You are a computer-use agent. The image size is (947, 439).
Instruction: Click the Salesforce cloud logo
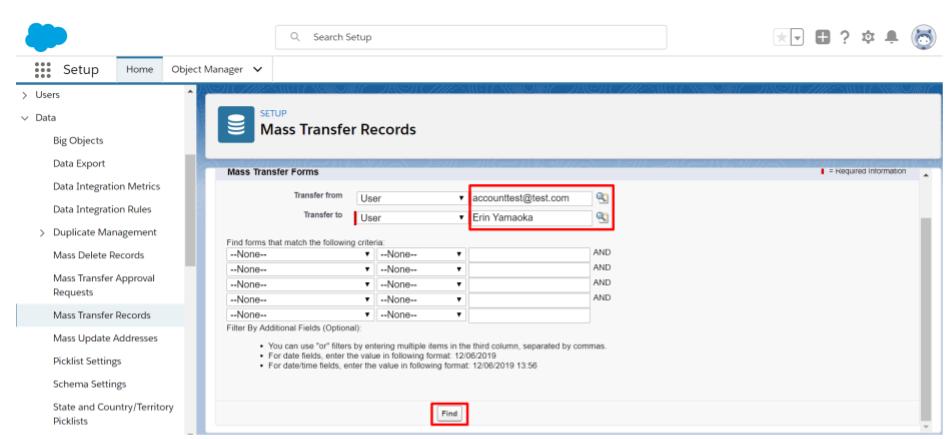point(46,37)
